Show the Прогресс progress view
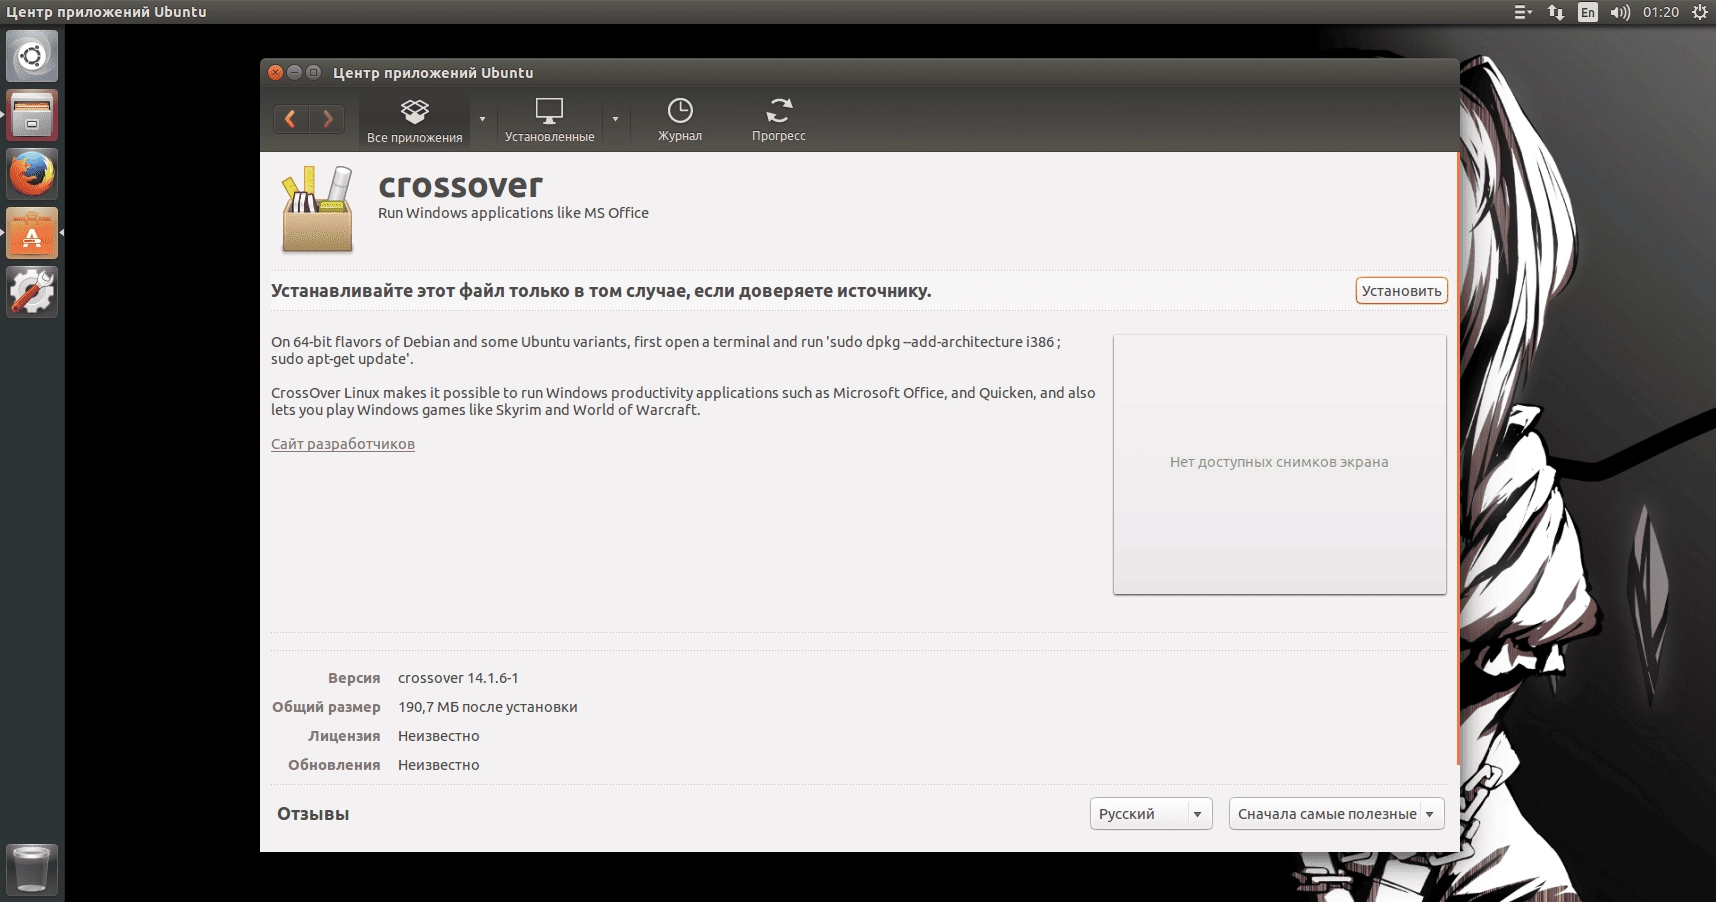 click(x=778, y=121)
